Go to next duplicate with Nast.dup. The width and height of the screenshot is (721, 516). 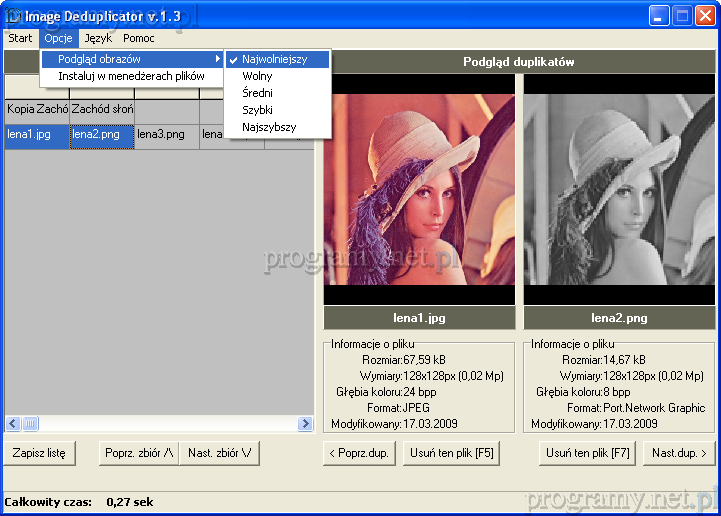pos(679,453)
